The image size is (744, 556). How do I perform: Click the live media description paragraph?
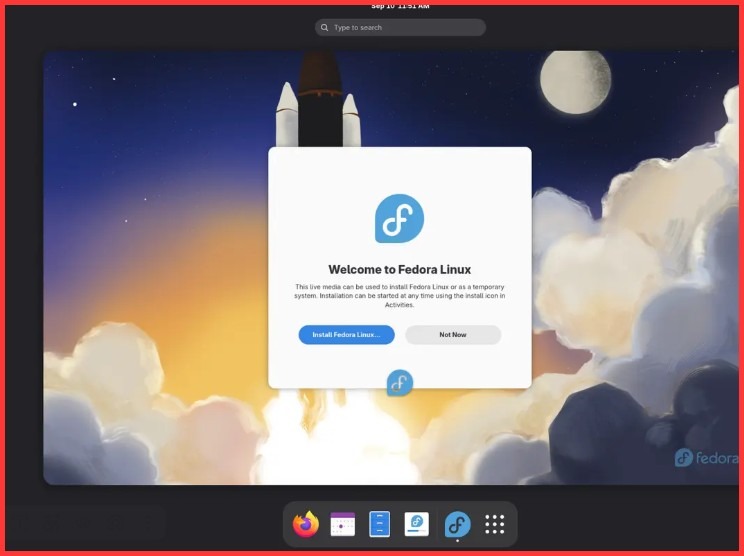click(x=399, y=295)
